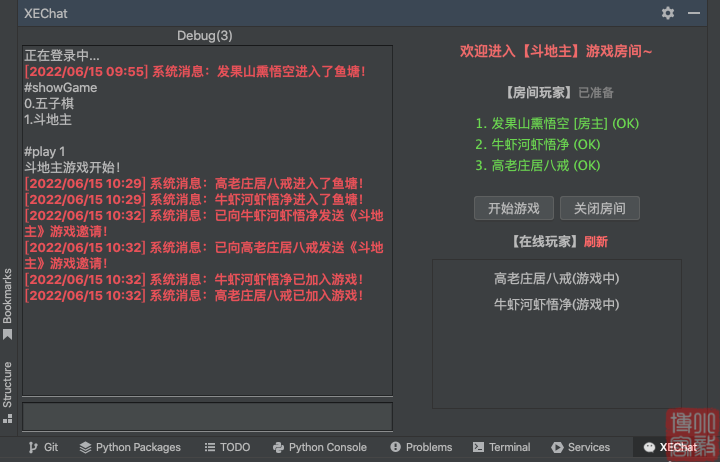Viewport: 720px width, 462px height.
Task: Click the Structure grid icon
Action: click(x=7, y=419)
